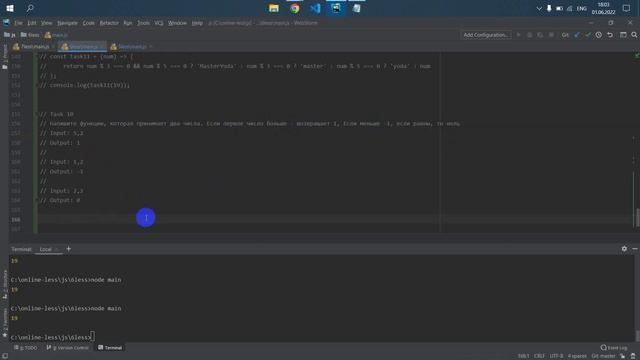
Task: Click the Project Structure toolbar icon
Action: pyautogui.click(x=623, y=35)
